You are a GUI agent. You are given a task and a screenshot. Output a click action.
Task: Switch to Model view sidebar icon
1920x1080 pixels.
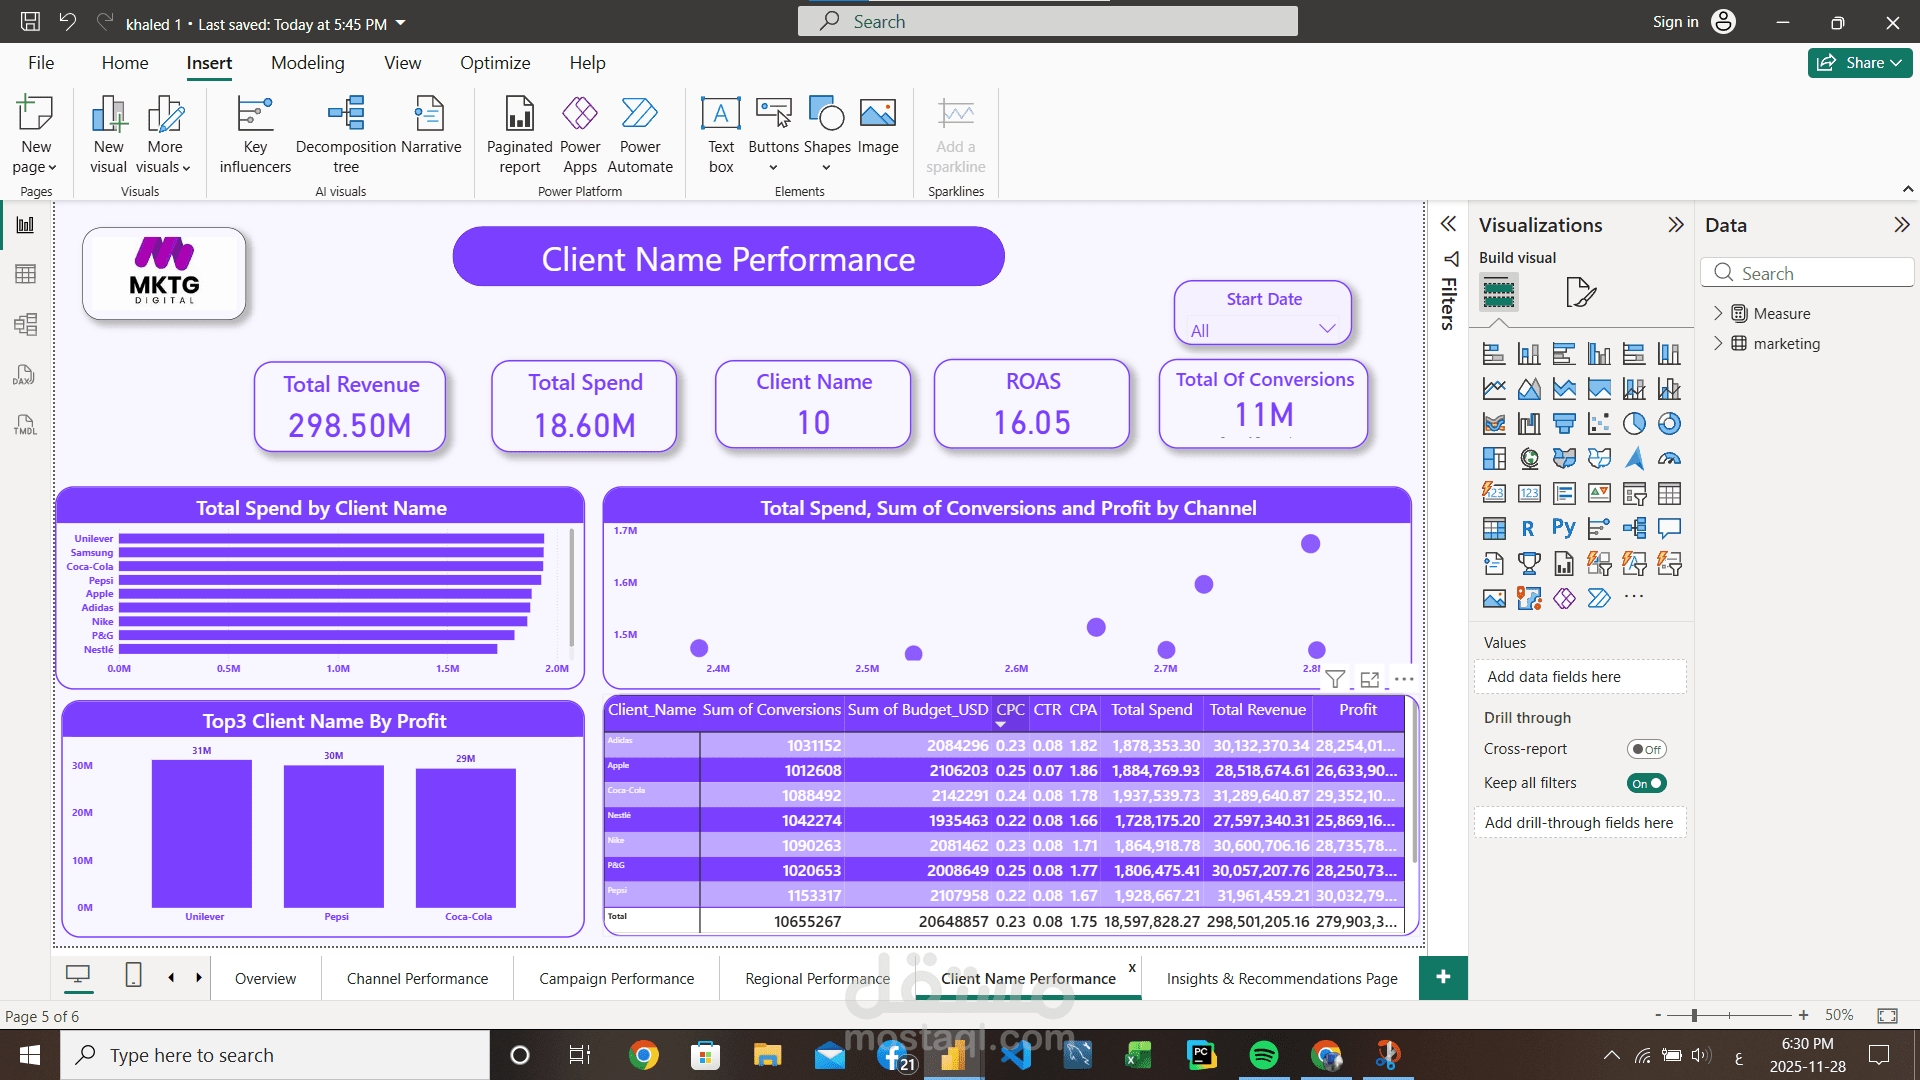(25, 324)
